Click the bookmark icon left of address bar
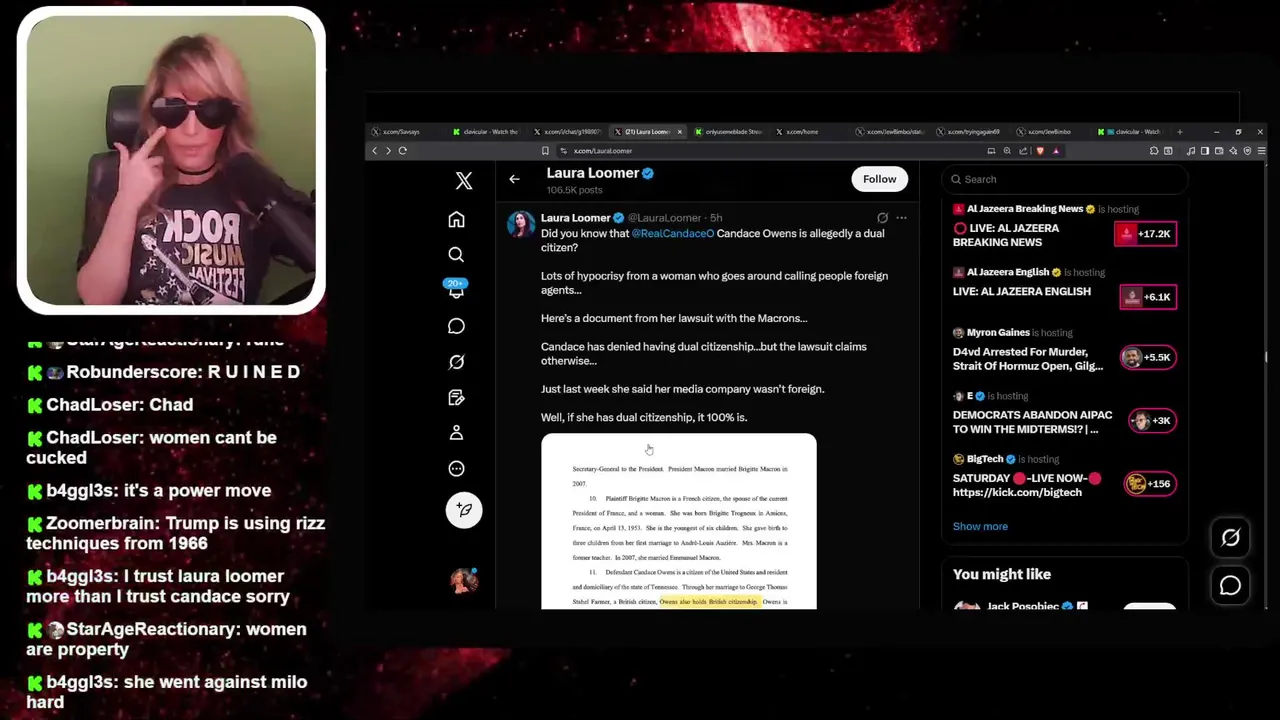 click(x=545, y=151)
